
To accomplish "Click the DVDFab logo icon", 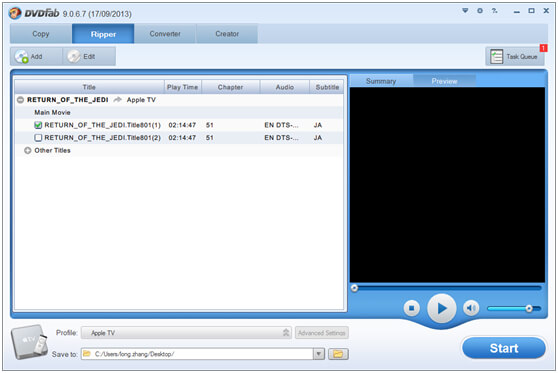I will (x=15, y=13).
